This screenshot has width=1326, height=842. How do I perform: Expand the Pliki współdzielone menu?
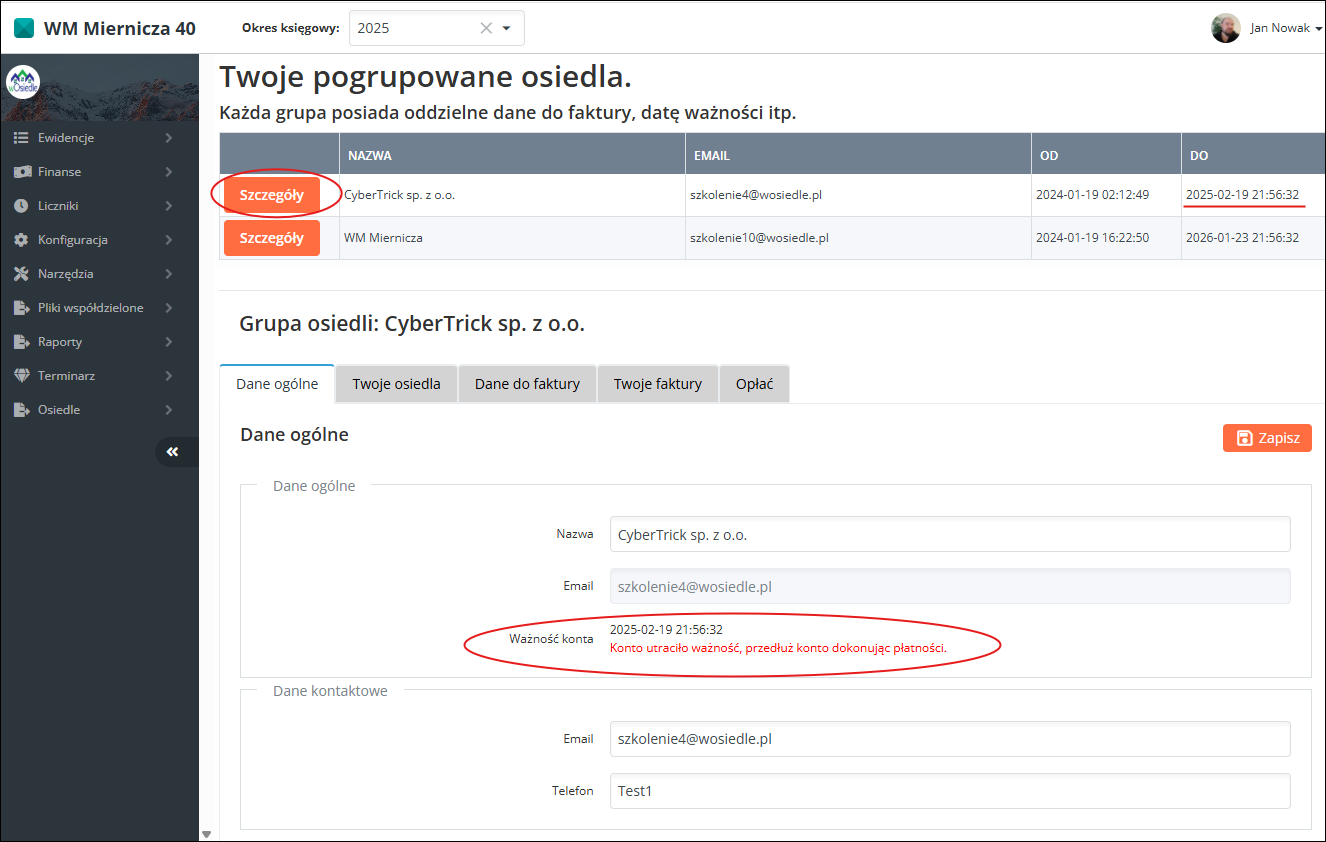[90, 308]
